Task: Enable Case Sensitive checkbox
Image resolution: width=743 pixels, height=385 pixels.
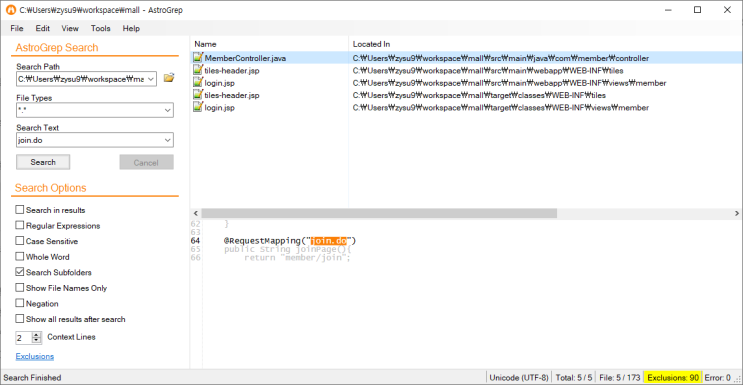Action: click(19, 241)
